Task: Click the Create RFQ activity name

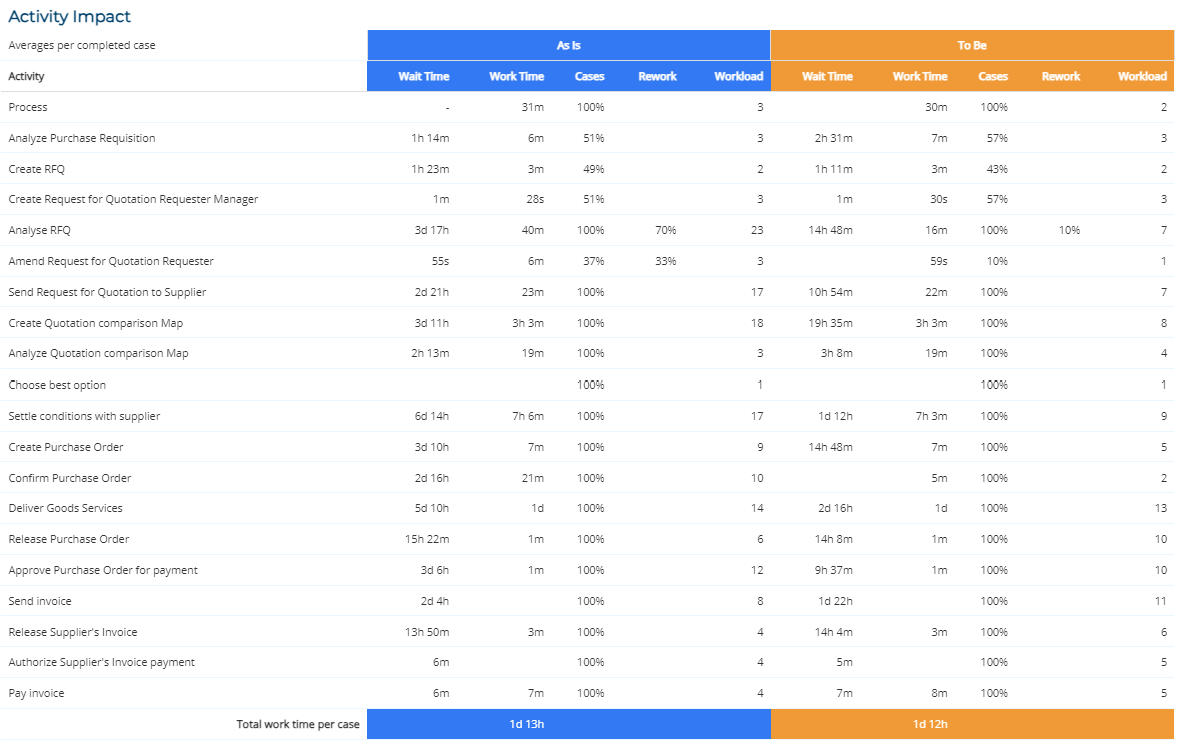Action: (x=37, y=169)
